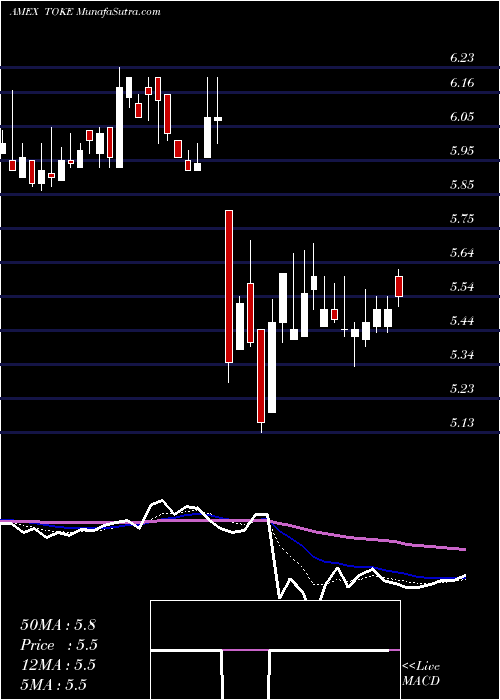
Task: Click the <<Live MACD label
Action: pyautogui.click(x=421, y=674)
